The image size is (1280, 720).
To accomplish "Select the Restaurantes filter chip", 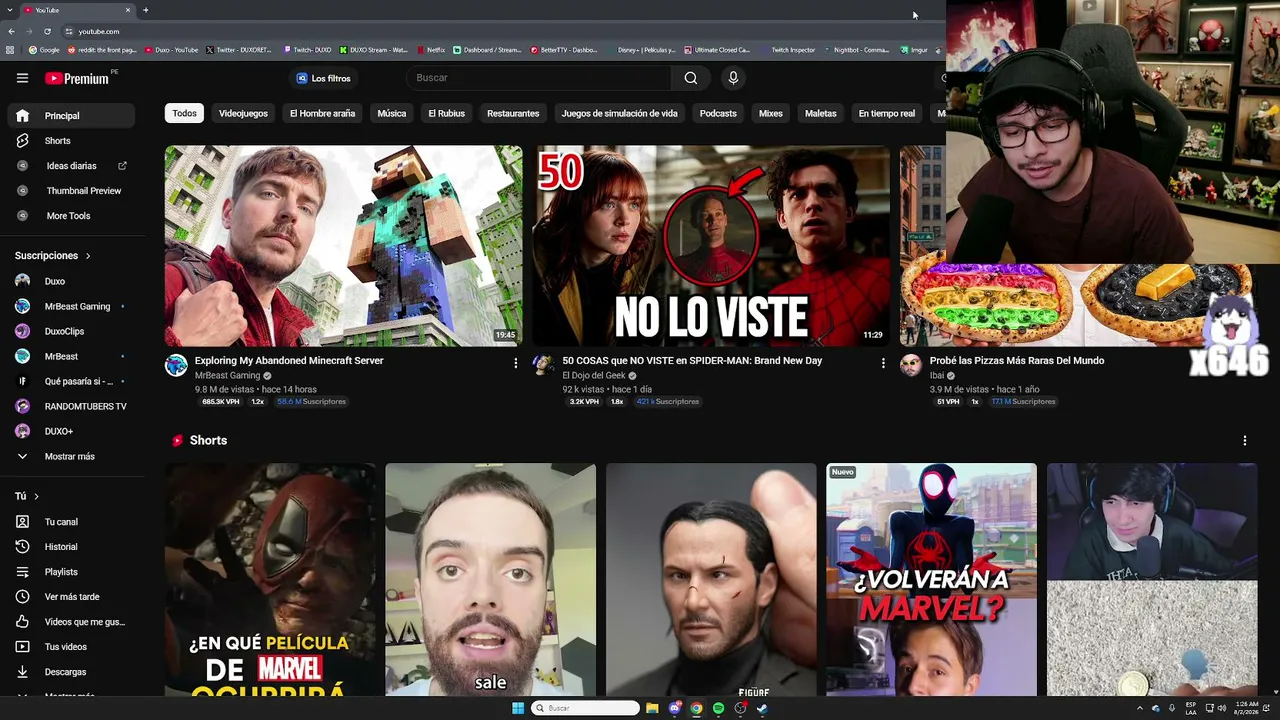I will pos(513,114).
